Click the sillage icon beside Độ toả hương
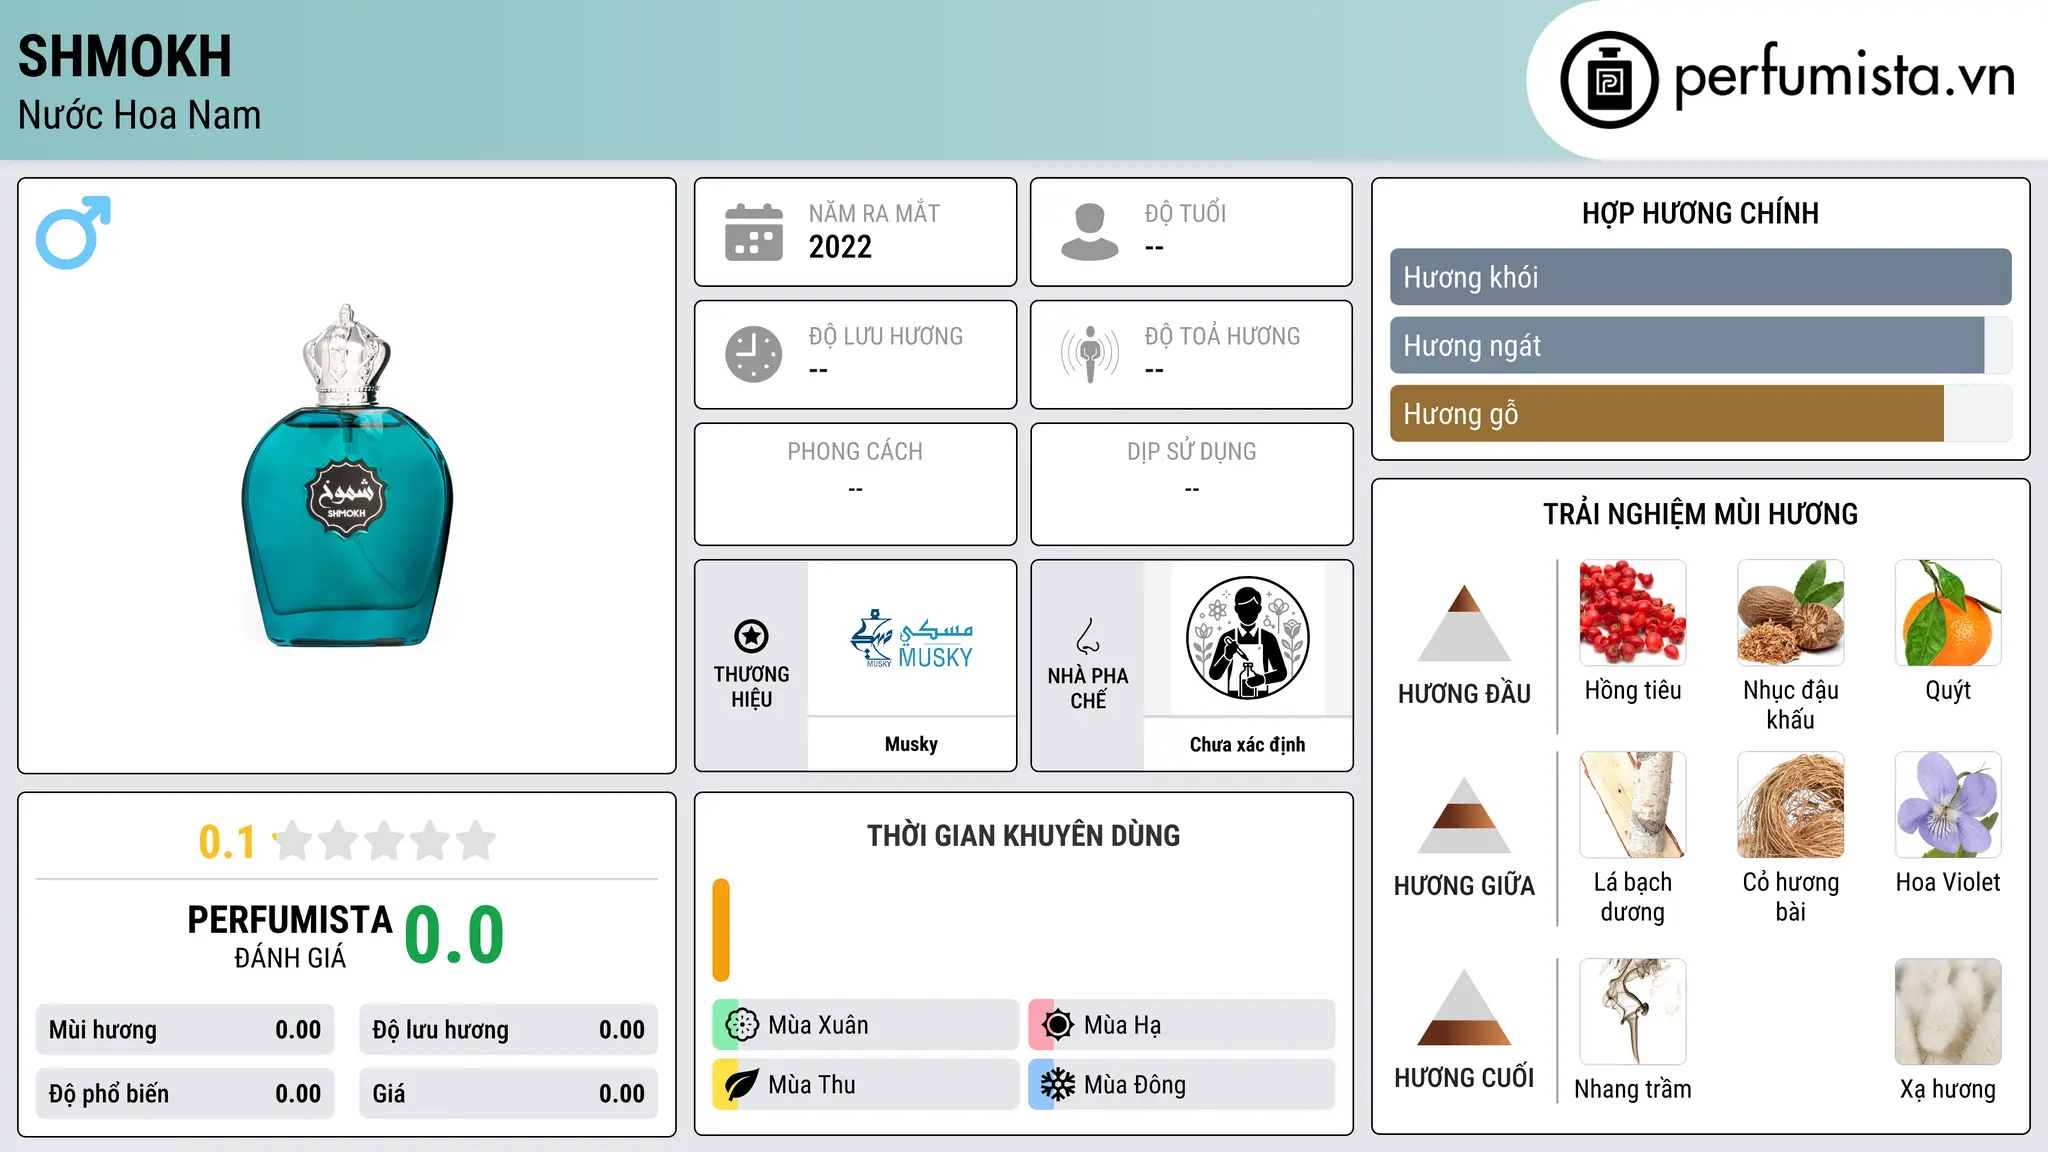Image resolution: width=2048 pixels, height=1152 pixels. click(x=1090, y=354)
